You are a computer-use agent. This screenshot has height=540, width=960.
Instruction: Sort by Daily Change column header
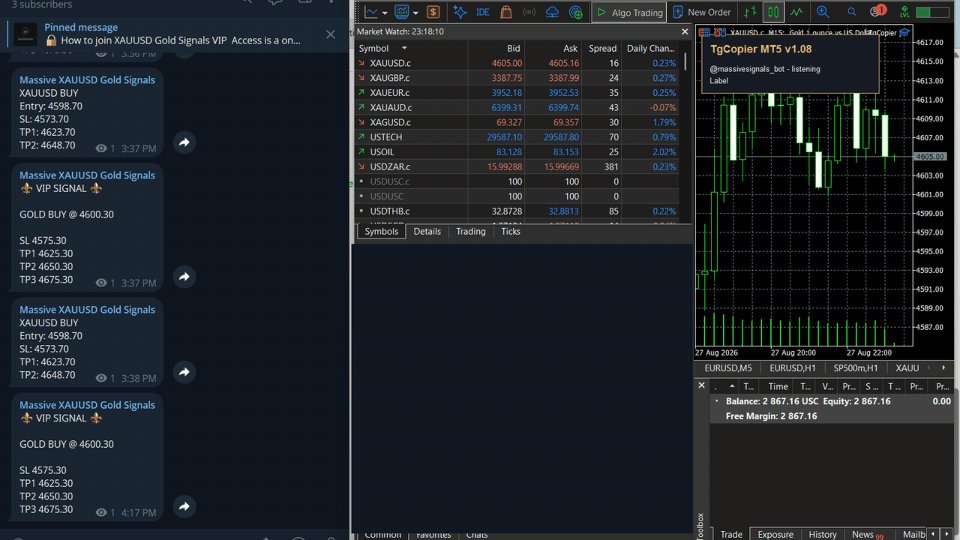point(650,48)
